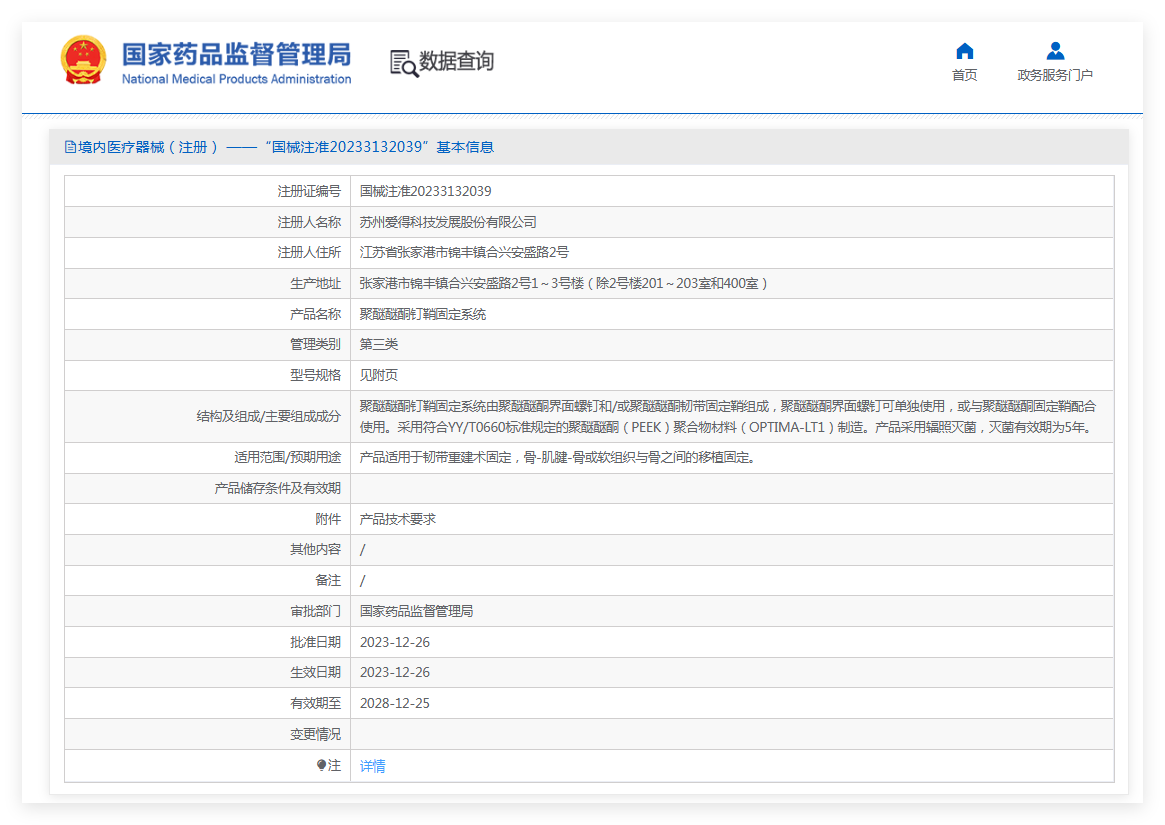
Task: Click the 型号规格 row label
Action: 316,375
